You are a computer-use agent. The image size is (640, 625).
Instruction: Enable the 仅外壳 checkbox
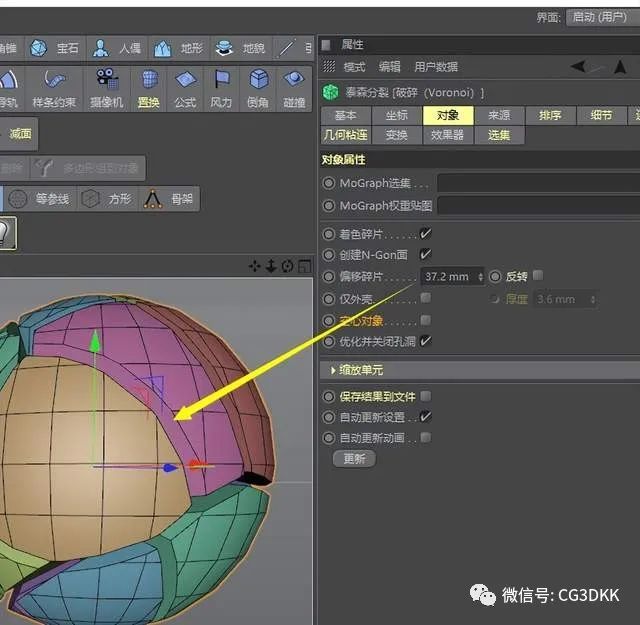pyautogui.click(x=425, y=298)
